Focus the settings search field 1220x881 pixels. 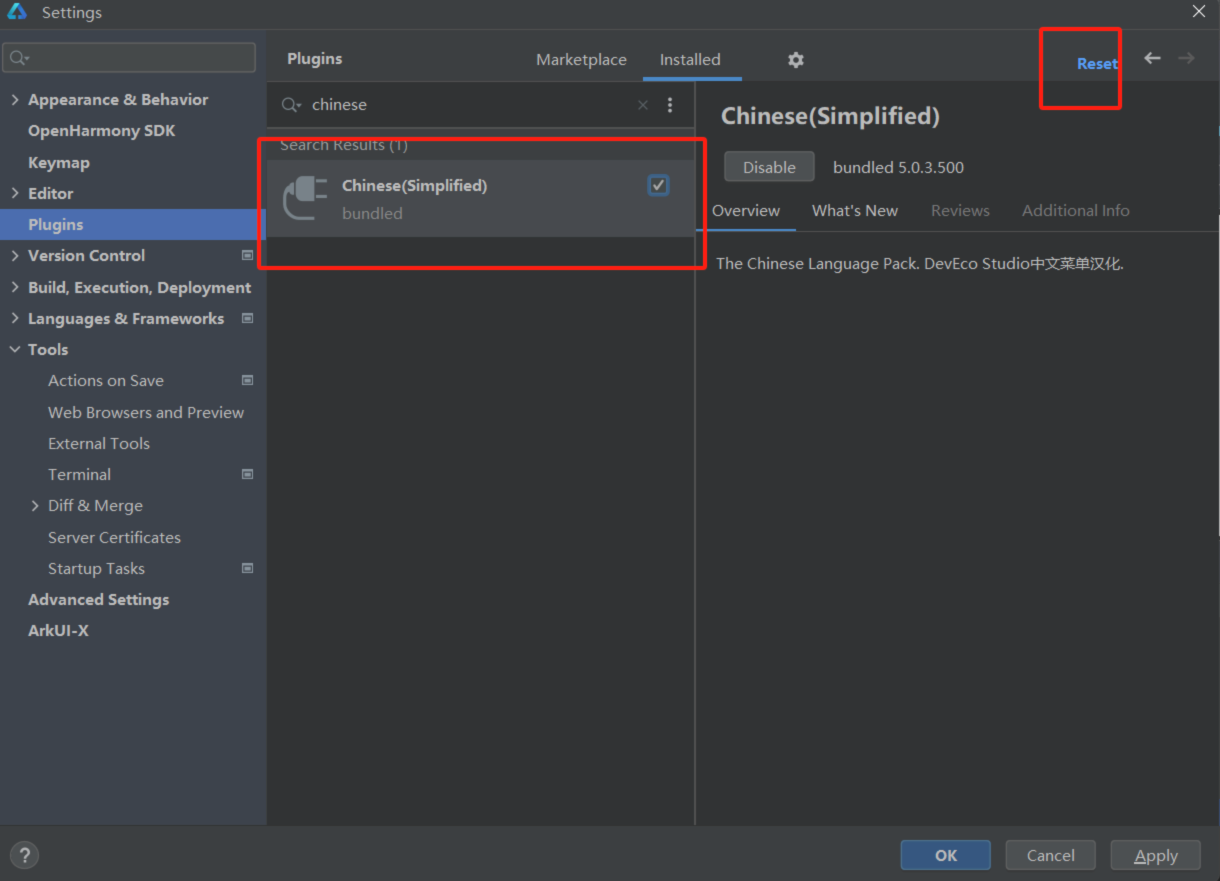(x=129, y=58)
